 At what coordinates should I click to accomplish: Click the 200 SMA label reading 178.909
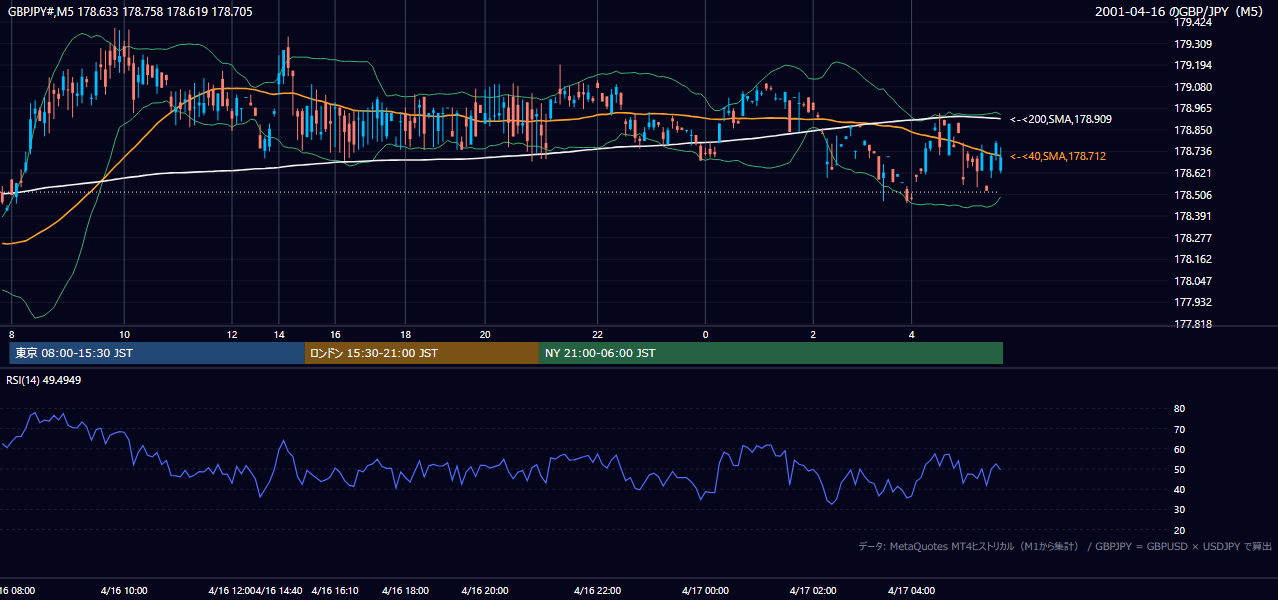(x=1061, y=119)
